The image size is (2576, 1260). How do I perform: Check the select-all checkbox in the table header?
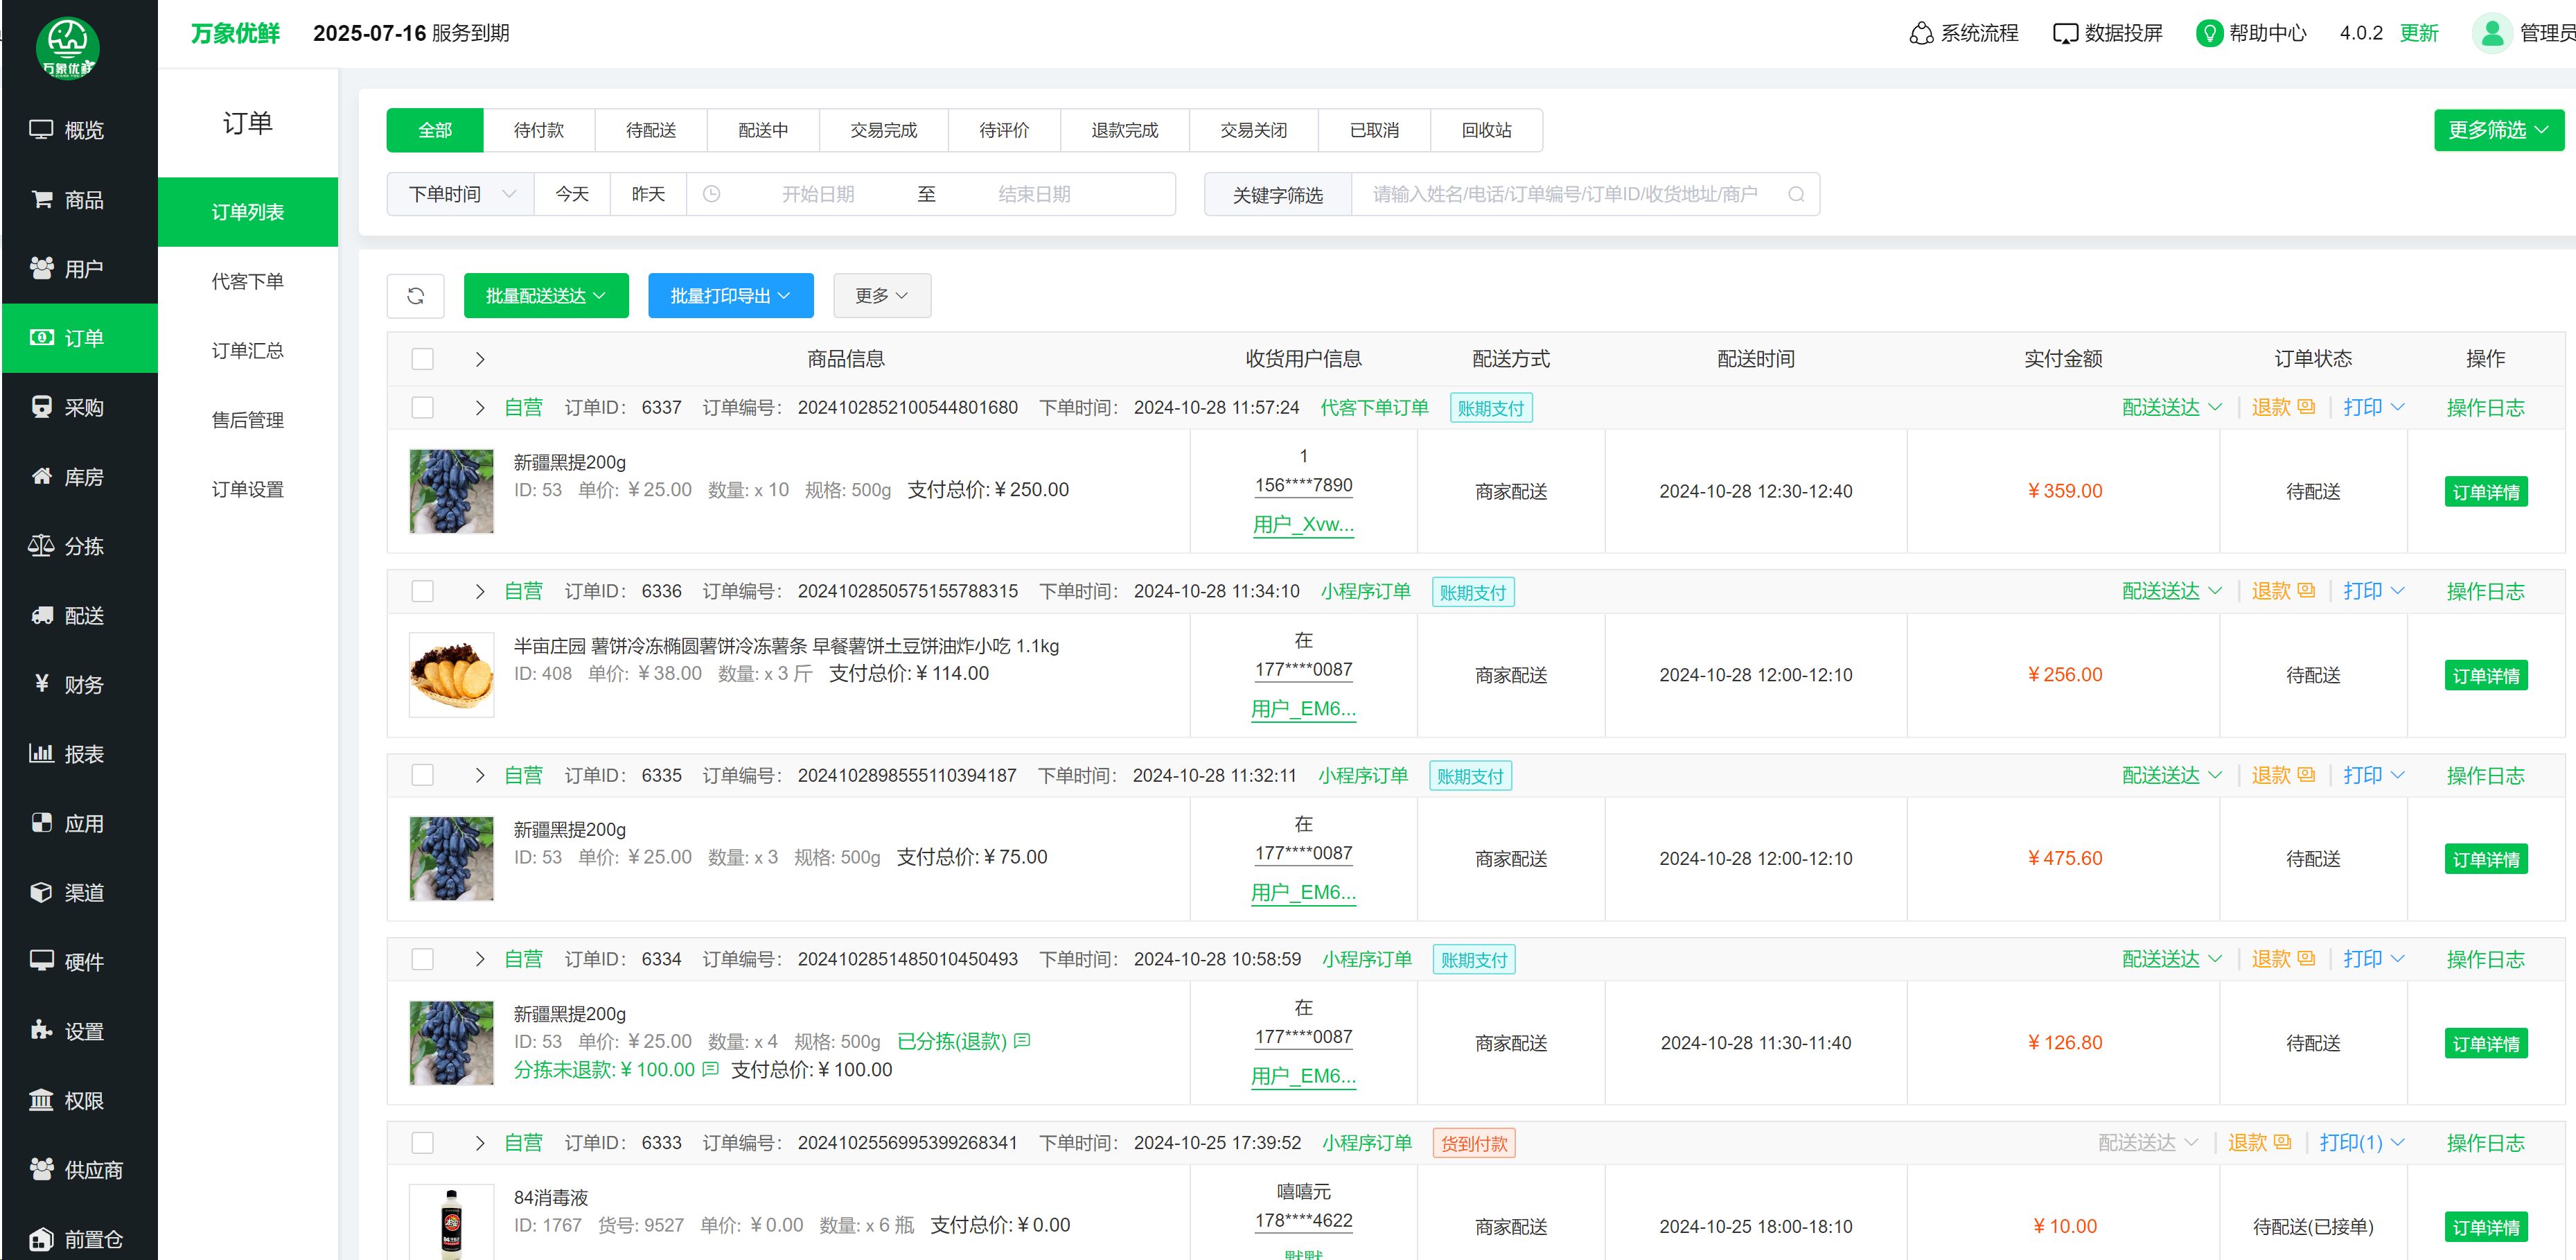tap(423, 359)
